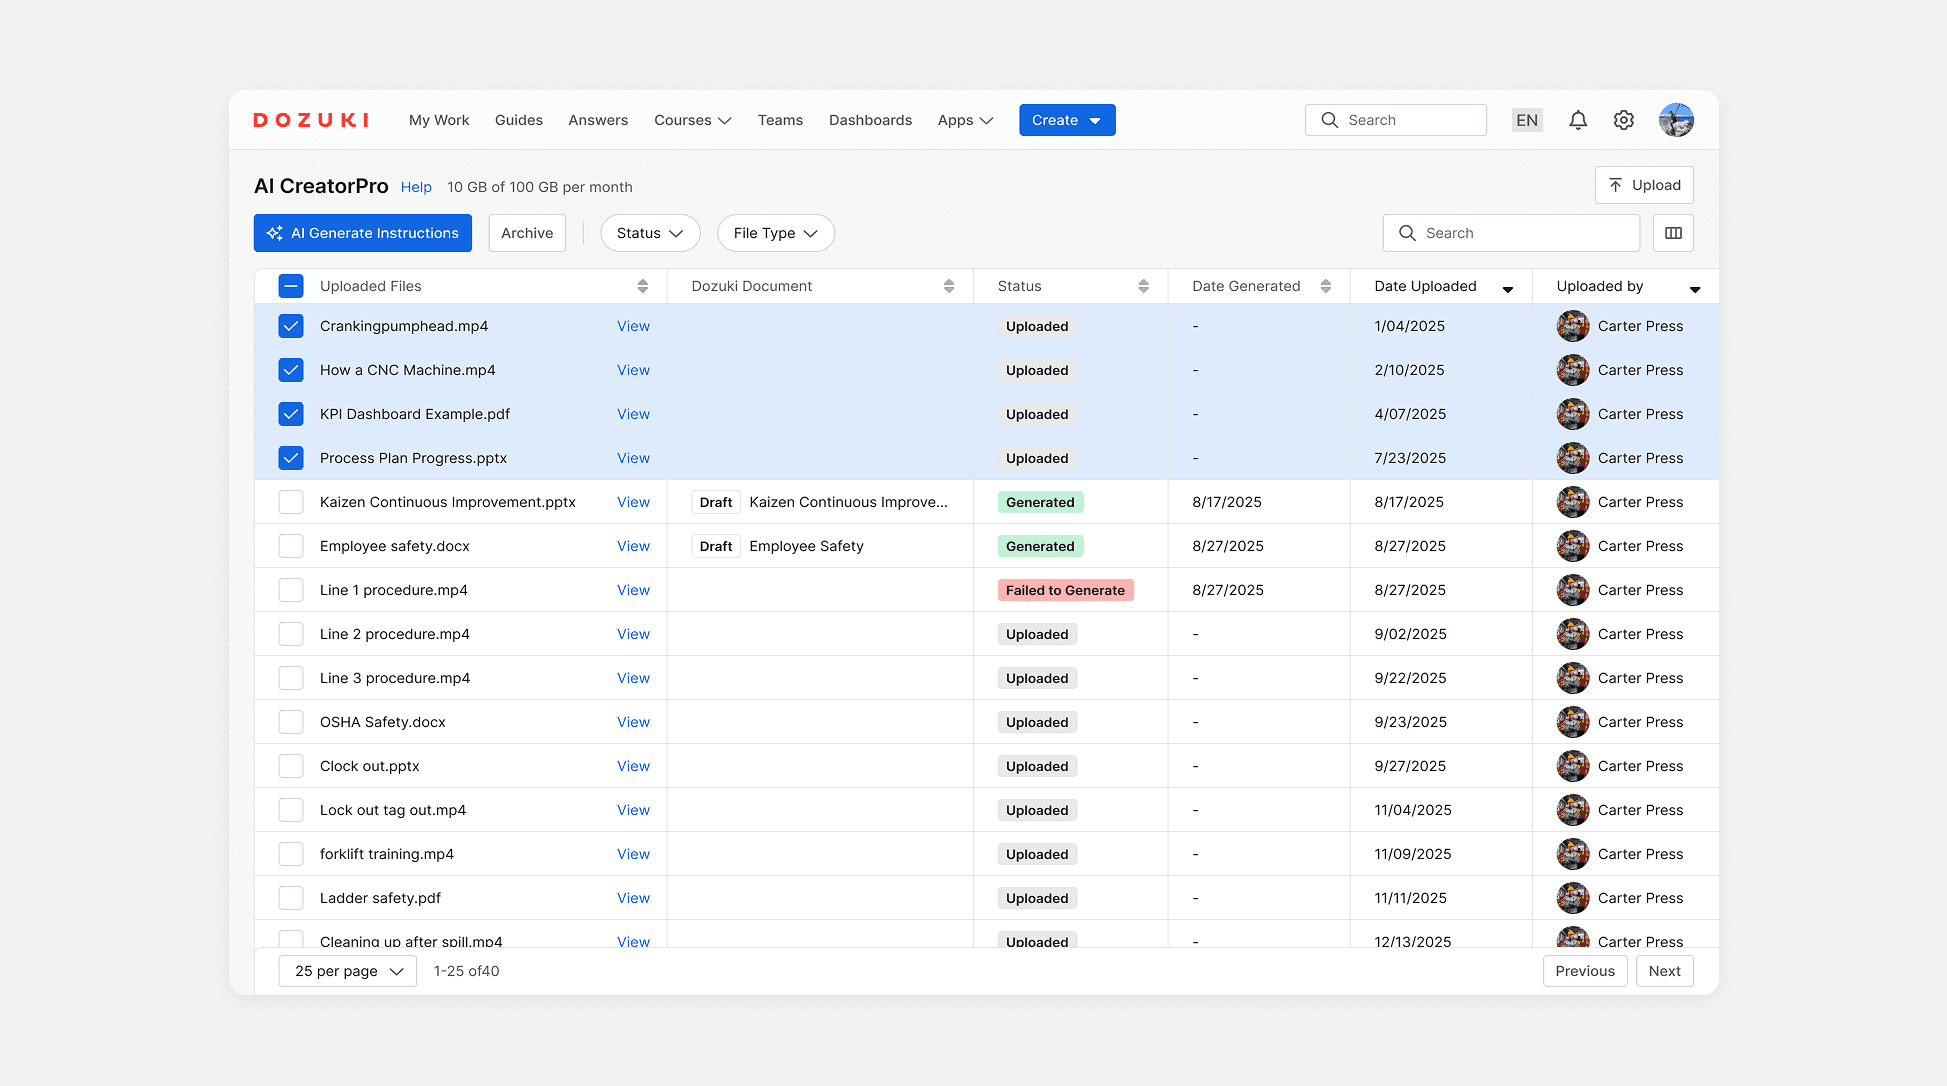The height and width of the screenshot is (1086, 1947).
Task: Tick the Line 1 procedure.mp4 checkbox
Action: pos(291,590)
